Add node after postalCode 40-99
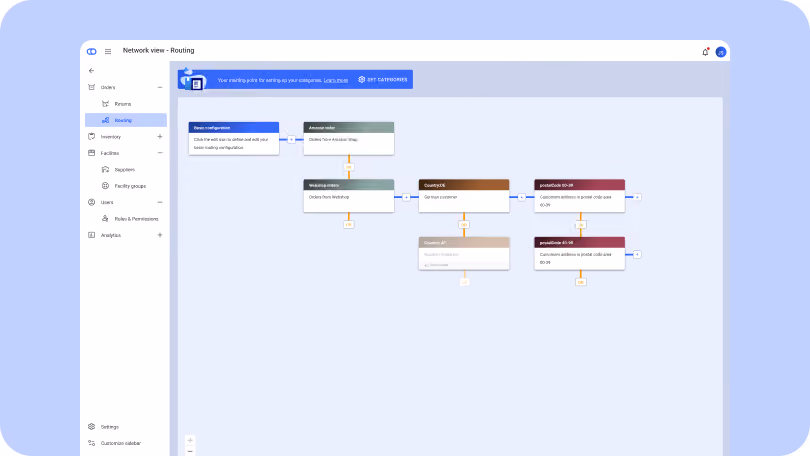 coord(637,254)
